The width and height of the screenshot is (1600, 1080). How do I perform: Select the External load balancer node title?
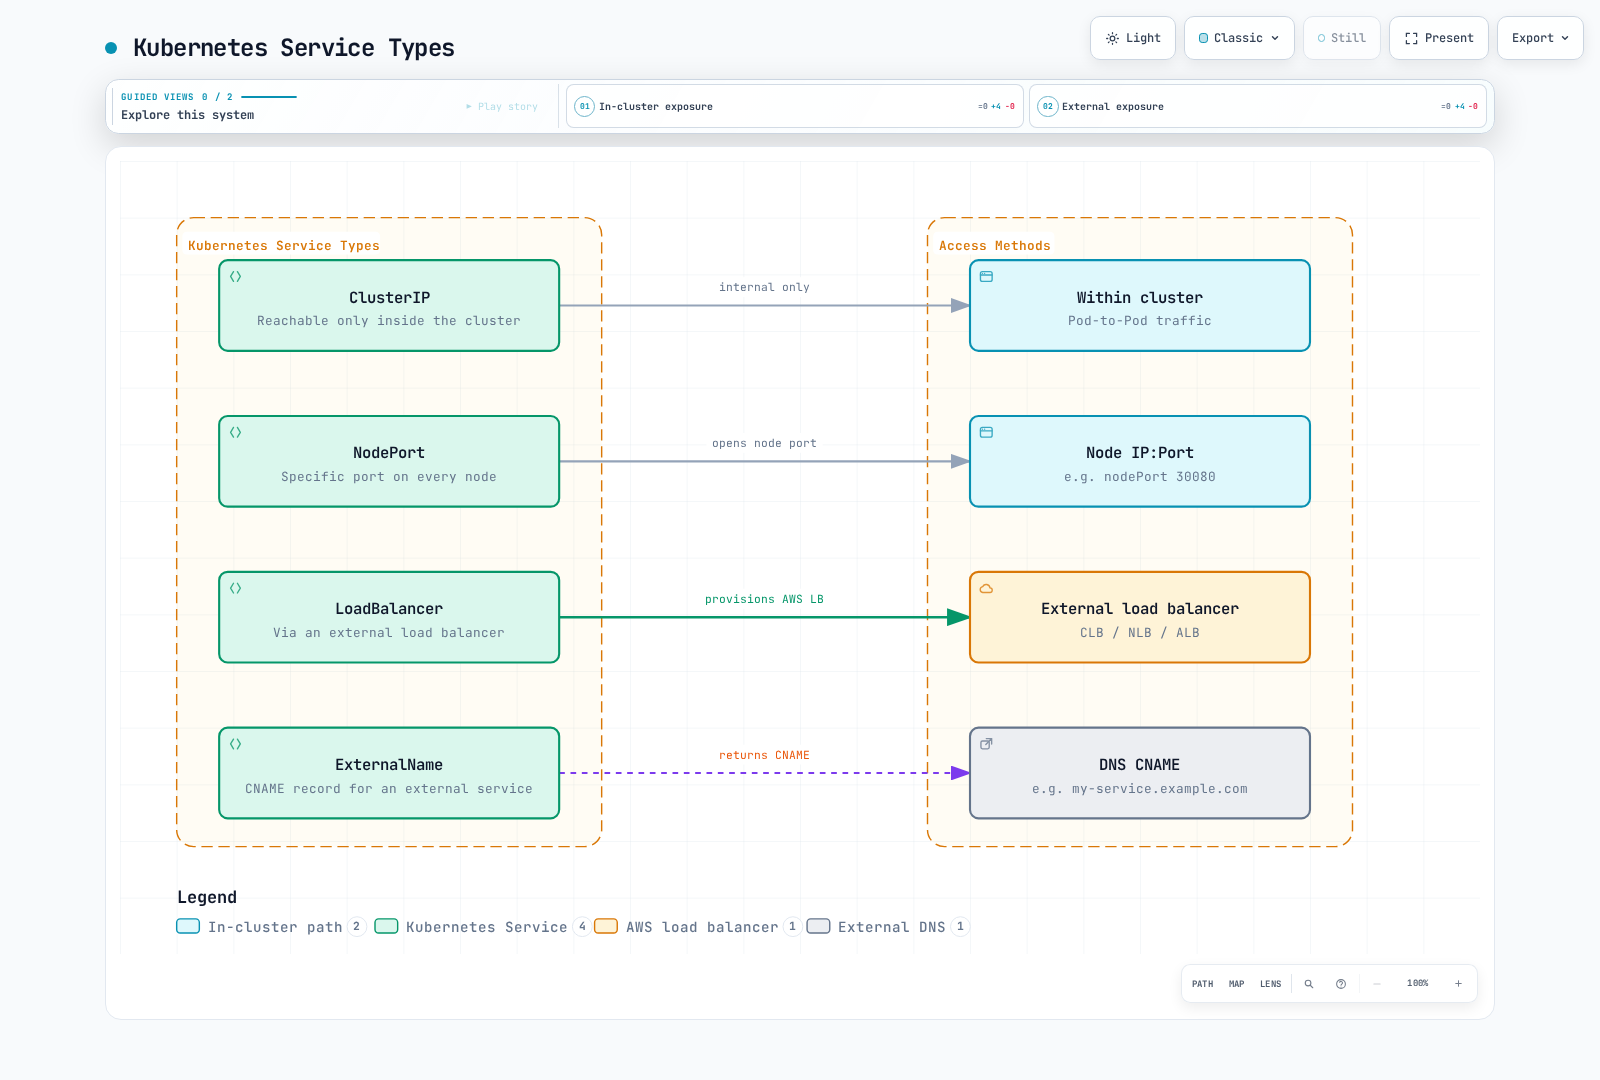(x=1140, y=609)
